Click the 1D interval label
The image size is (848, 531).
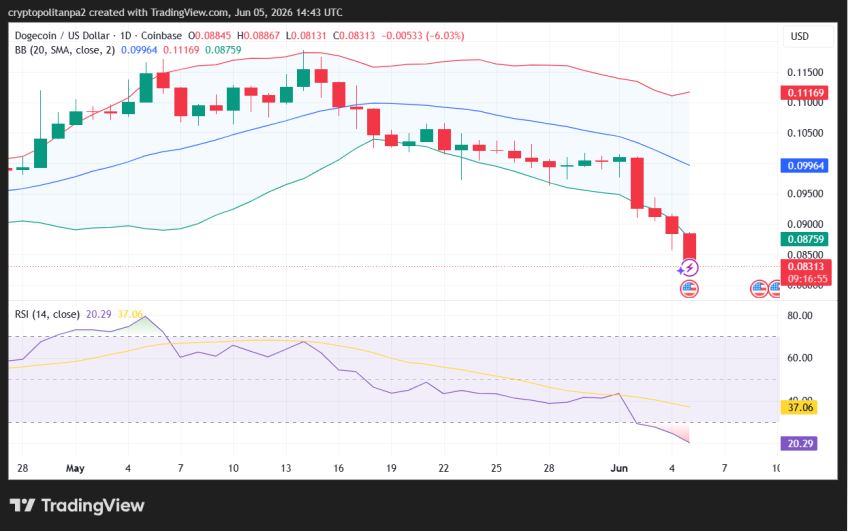[125, 36]
